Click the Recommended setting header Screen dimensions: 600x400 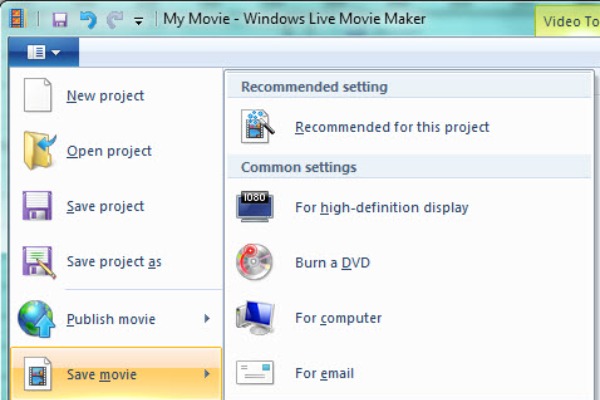[314, 87]
